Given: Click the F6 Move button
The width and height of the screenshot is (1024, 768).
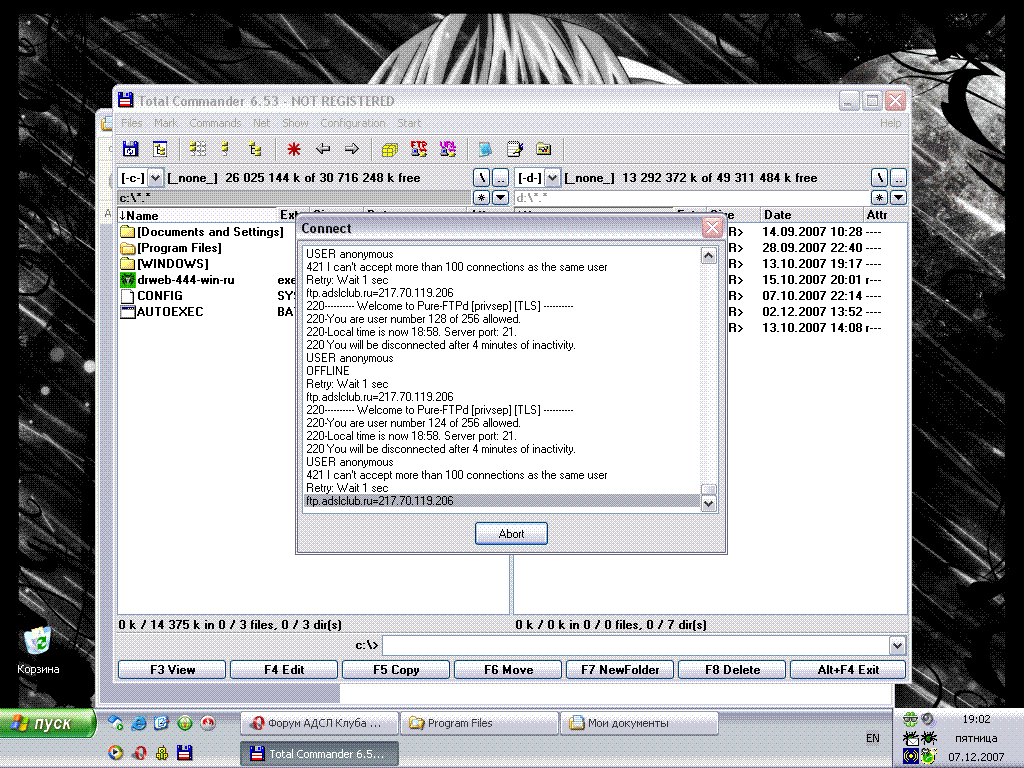Looking at the screenshot, I should tap(508, 669).
